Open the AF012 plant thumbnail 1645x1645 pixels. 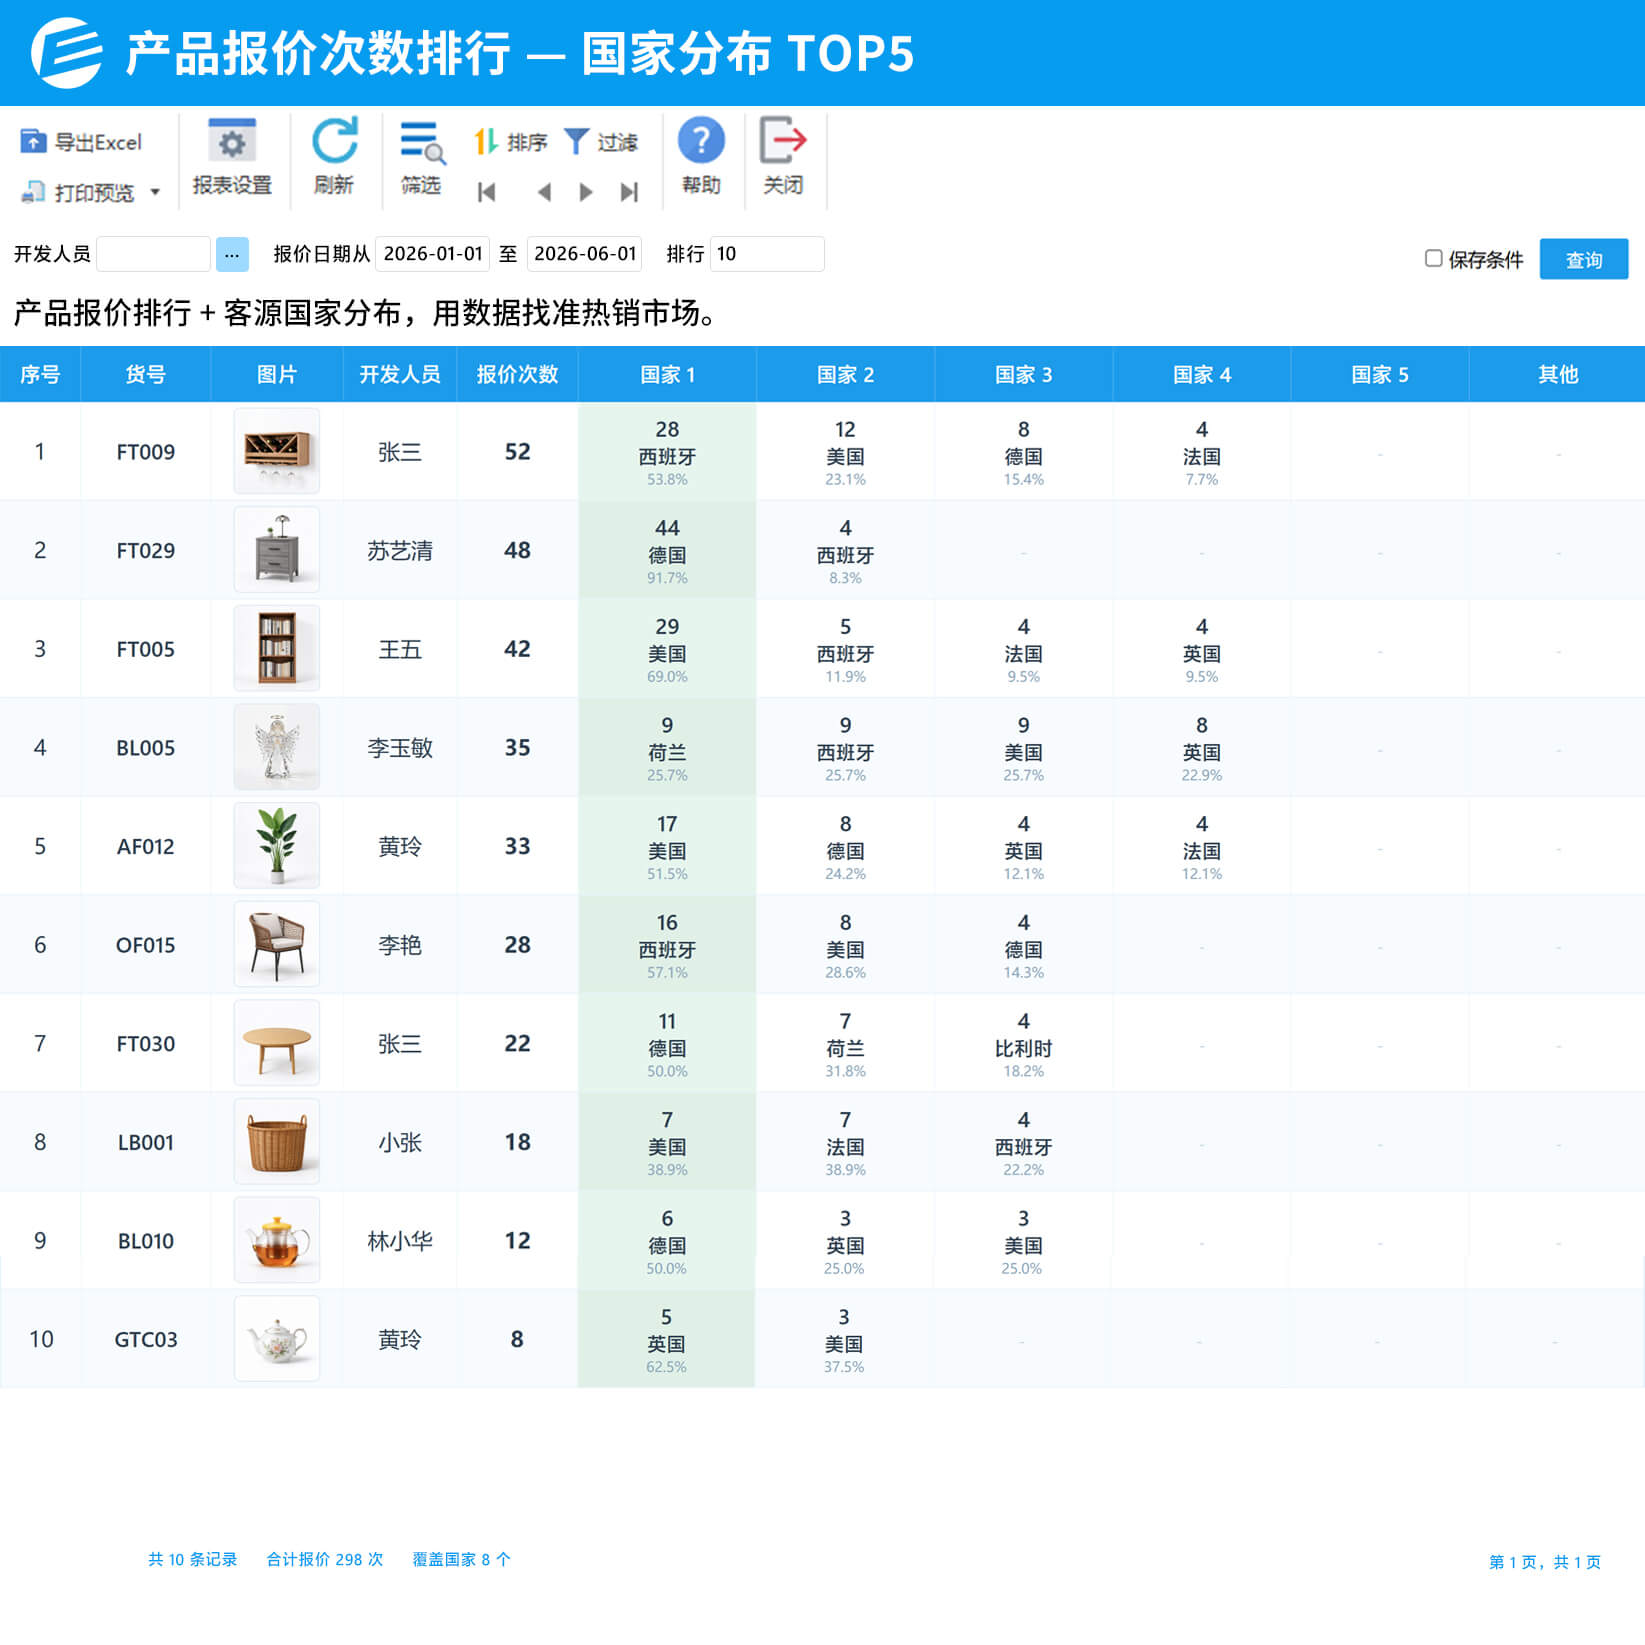point(277,846)
